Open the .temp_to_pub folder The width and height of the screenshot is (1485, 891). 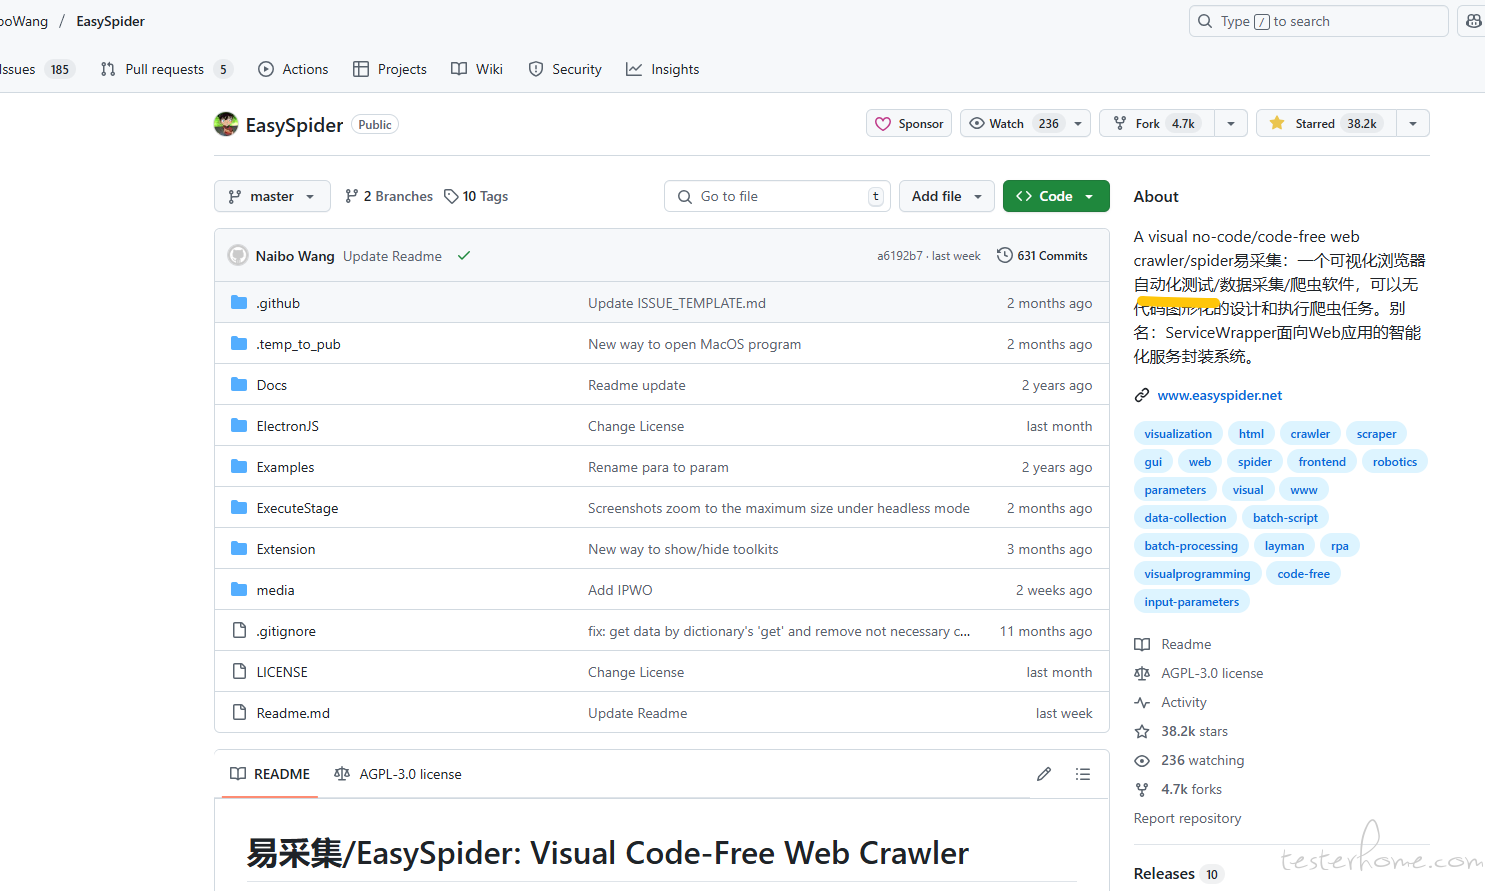coord(298,344)
